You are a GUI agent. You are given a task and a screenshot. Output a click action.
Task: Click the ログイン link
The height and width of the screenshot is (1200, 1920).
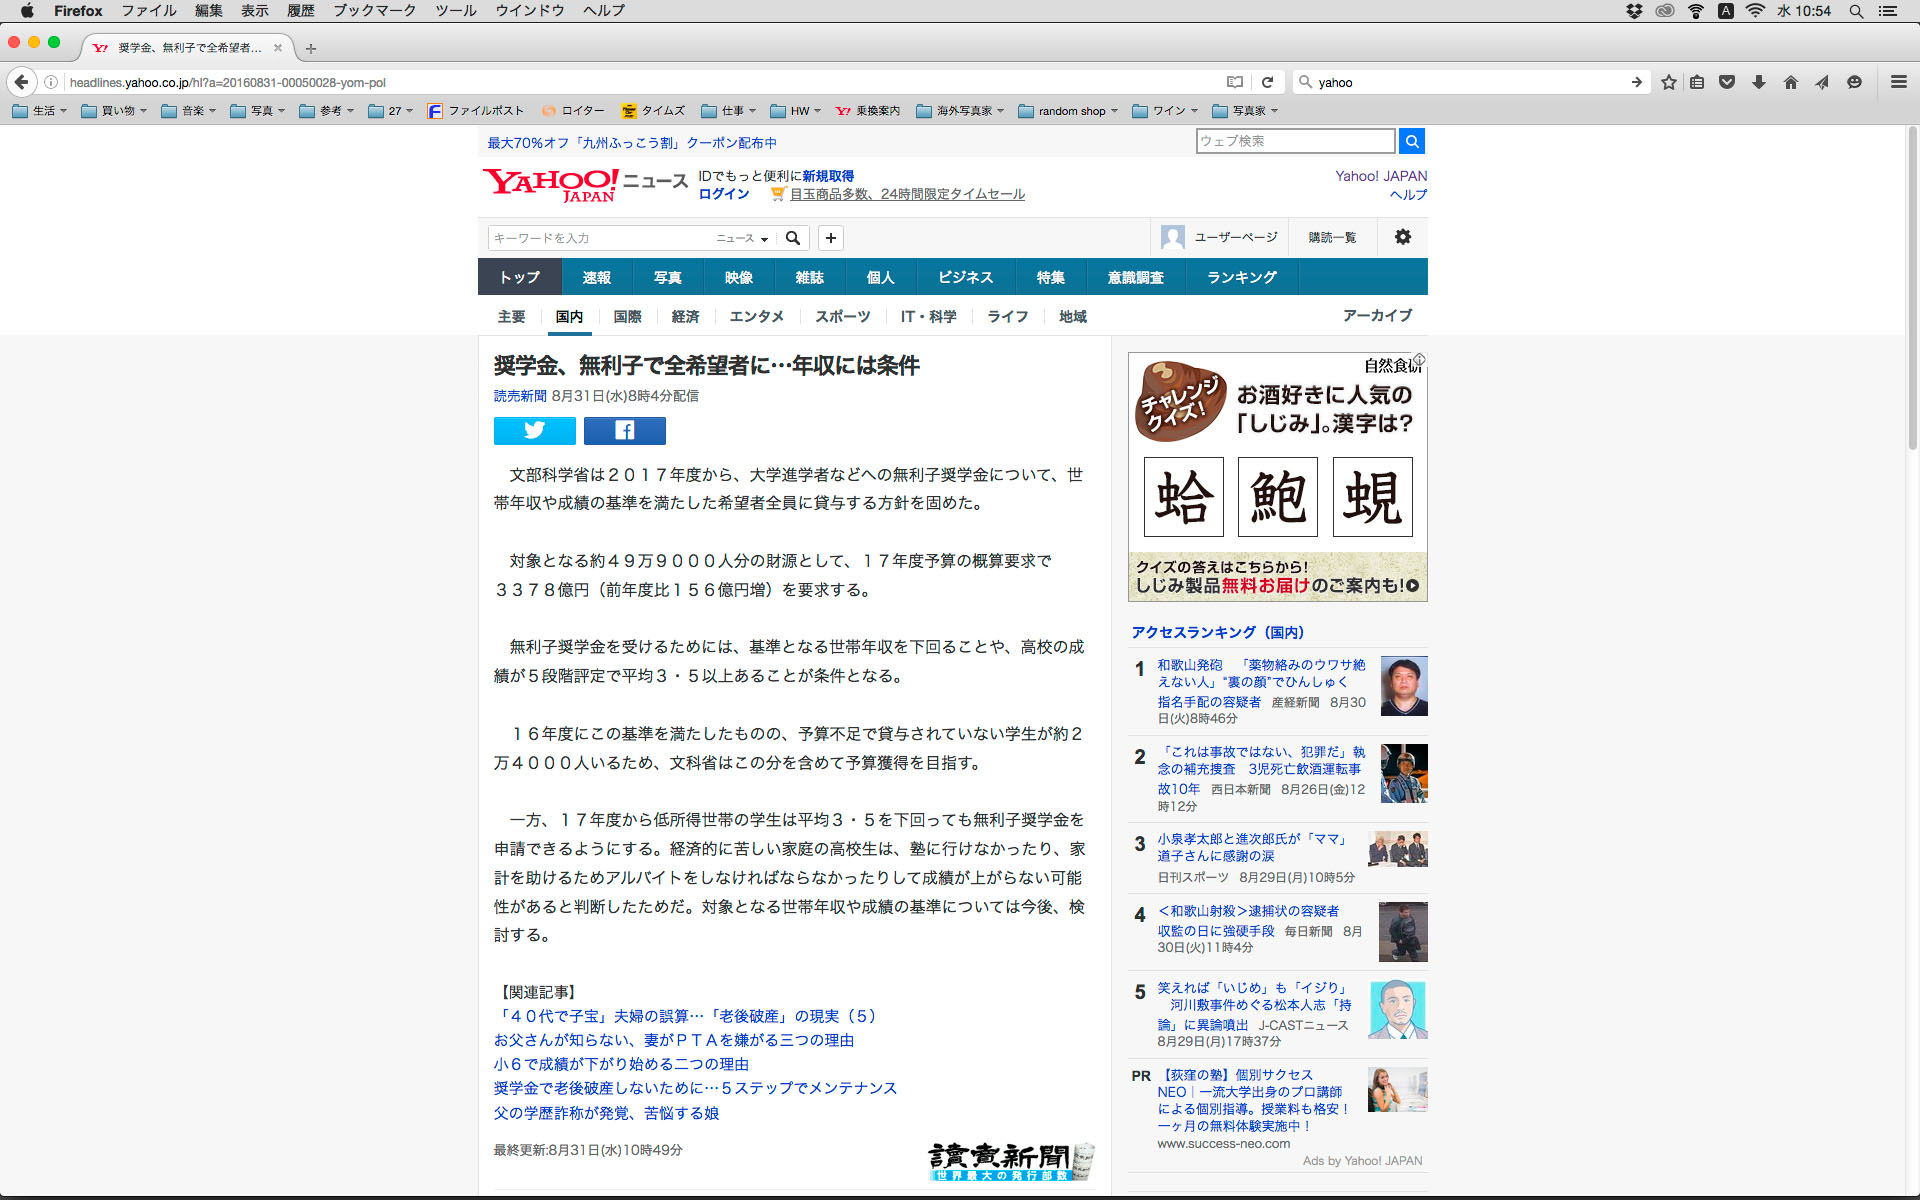click(x=723, y=194)
